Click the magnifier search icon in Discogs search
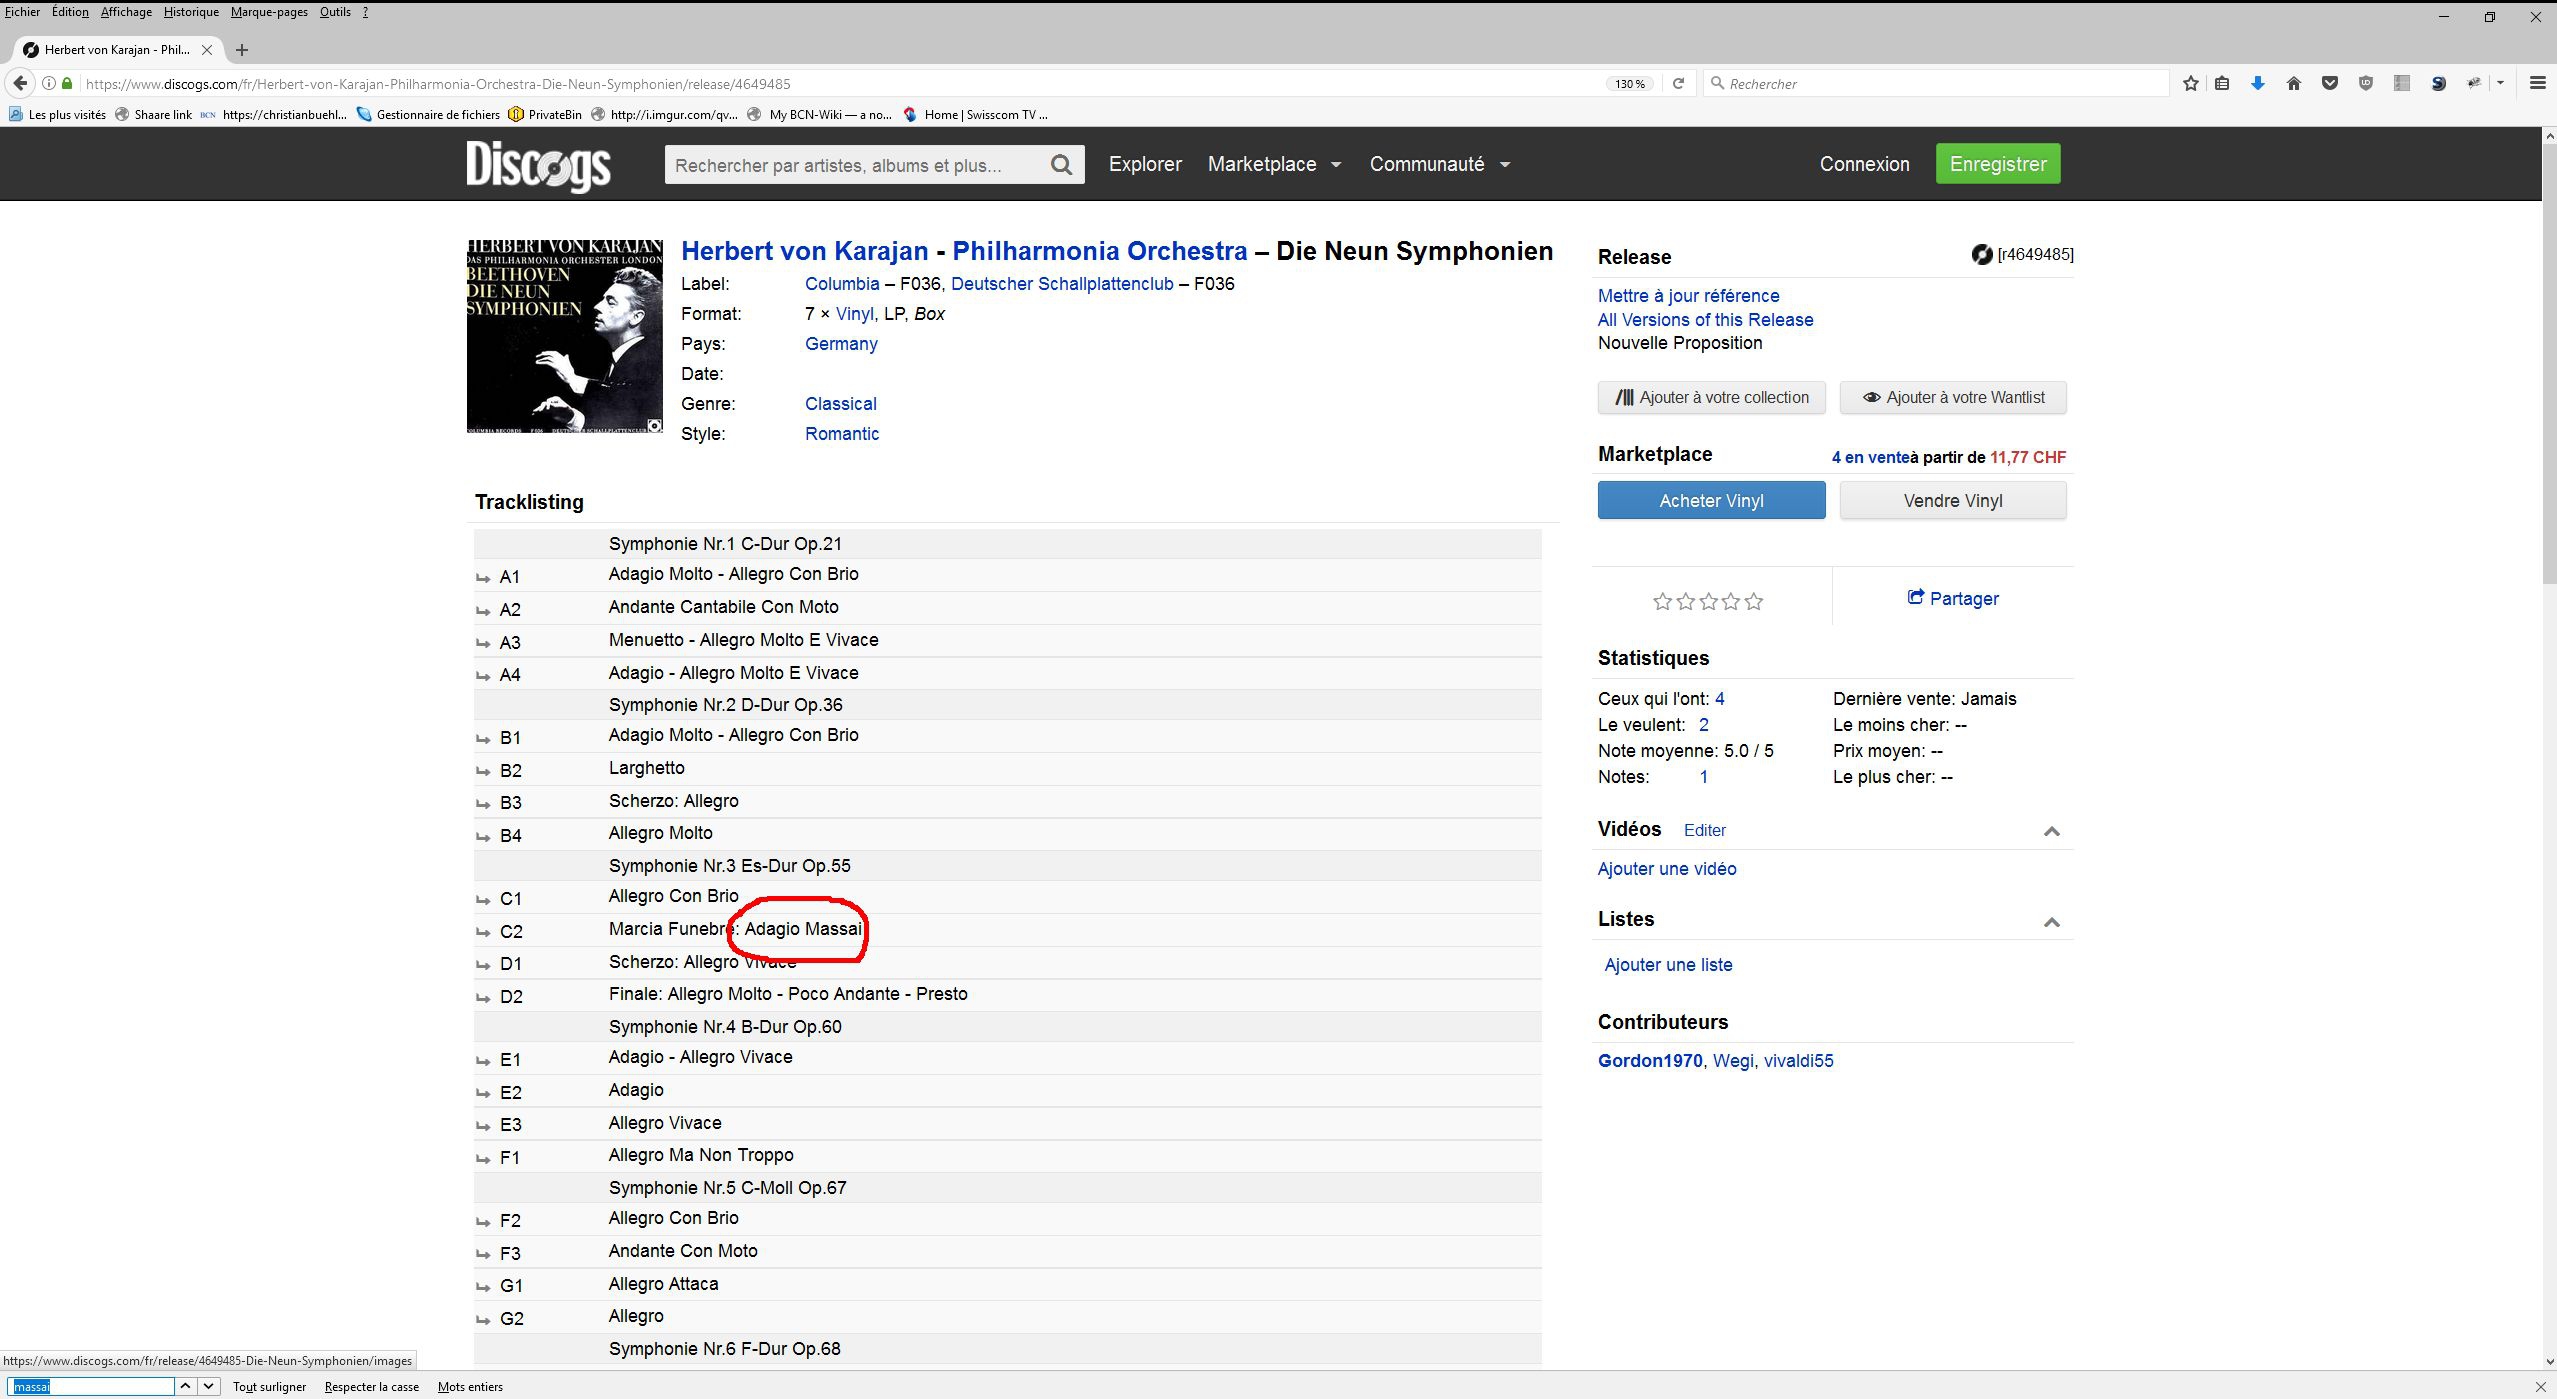The image size is (2557, 1399). 1061,165
